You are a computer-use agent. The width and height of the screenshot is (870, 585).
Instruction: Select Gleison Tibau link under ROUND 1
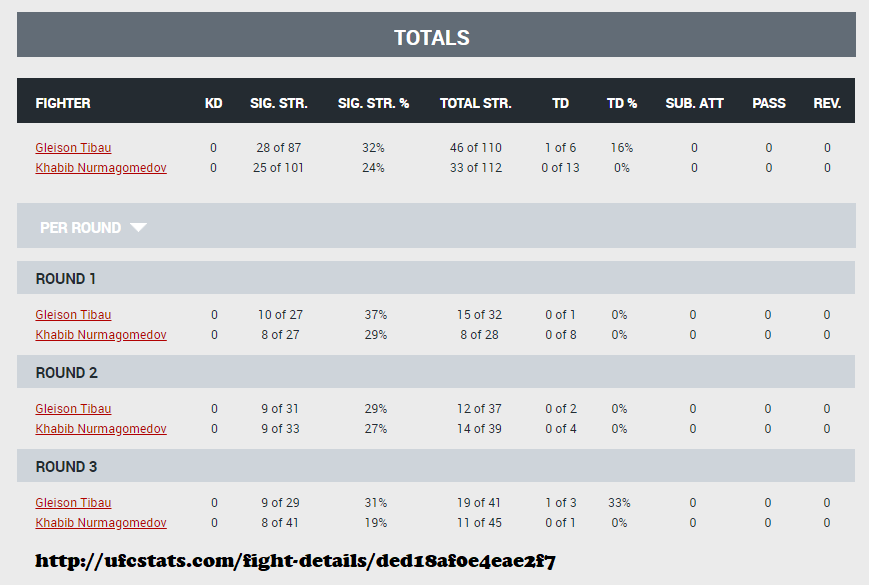pos(73,314)
